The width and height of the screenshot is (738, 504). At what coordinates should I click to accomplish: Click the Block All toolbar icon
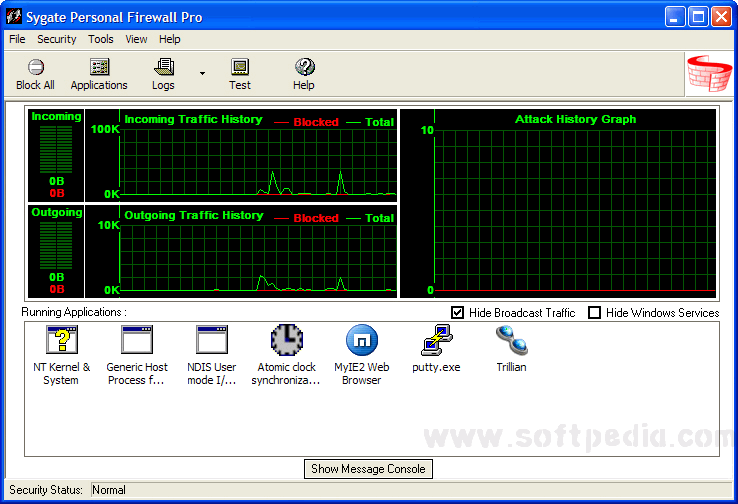pyautogui.click(x=36, y=74)
